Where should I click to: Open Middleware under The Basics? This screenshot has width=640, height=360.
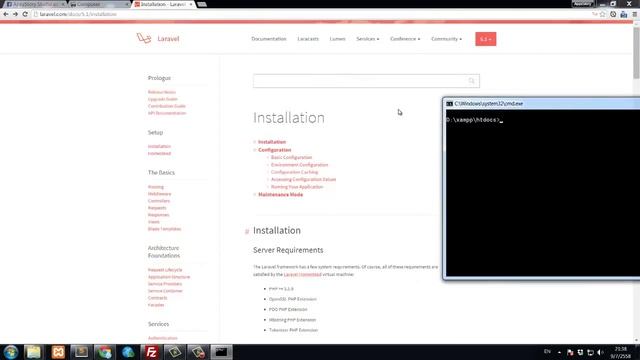pyautogui.click(x=159, y=194)
